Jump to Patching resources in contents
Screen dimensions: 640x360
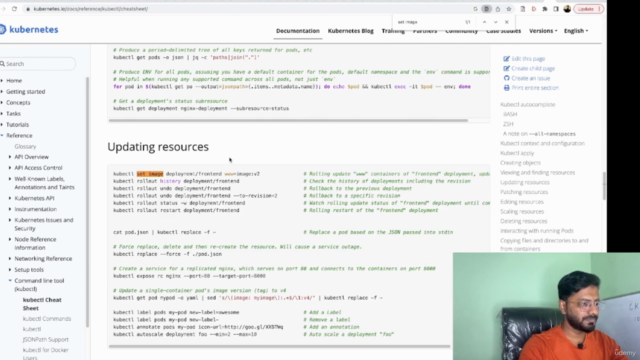point(524,192)
